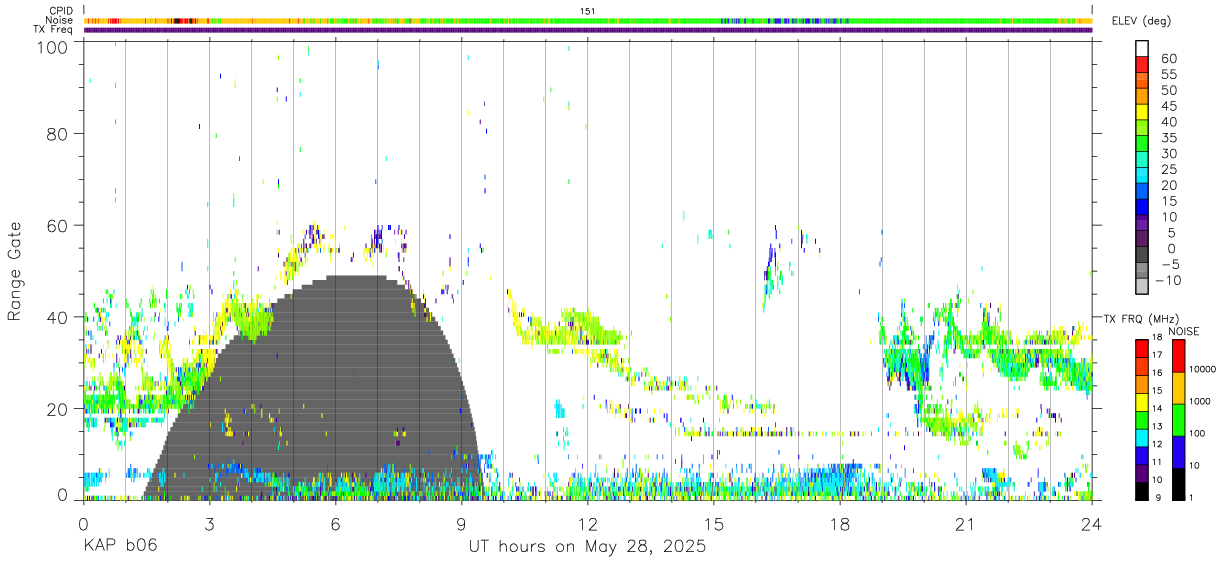Click the '40' tick on the Range Gate axis
The image size is (1228, 567).
point(57,317)
